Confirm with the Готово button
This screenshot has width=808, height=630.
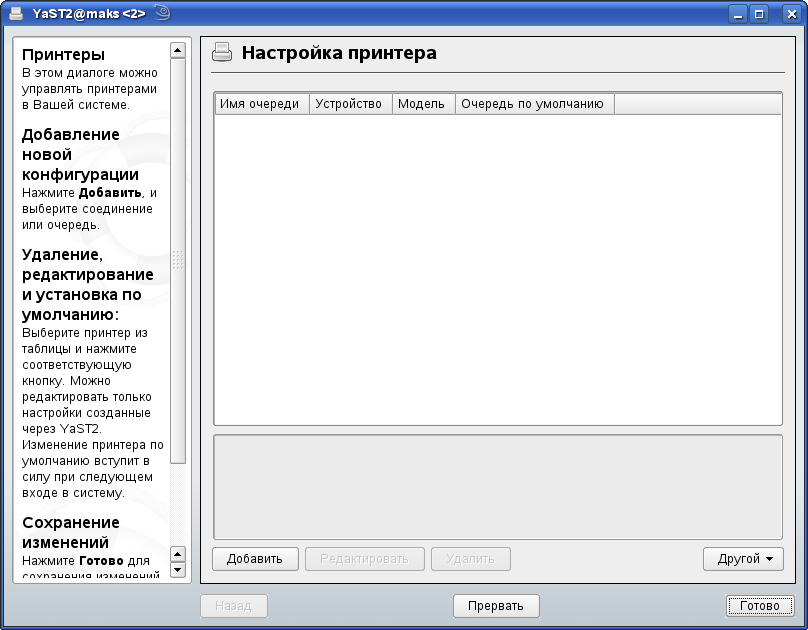[x=759, y=606]
